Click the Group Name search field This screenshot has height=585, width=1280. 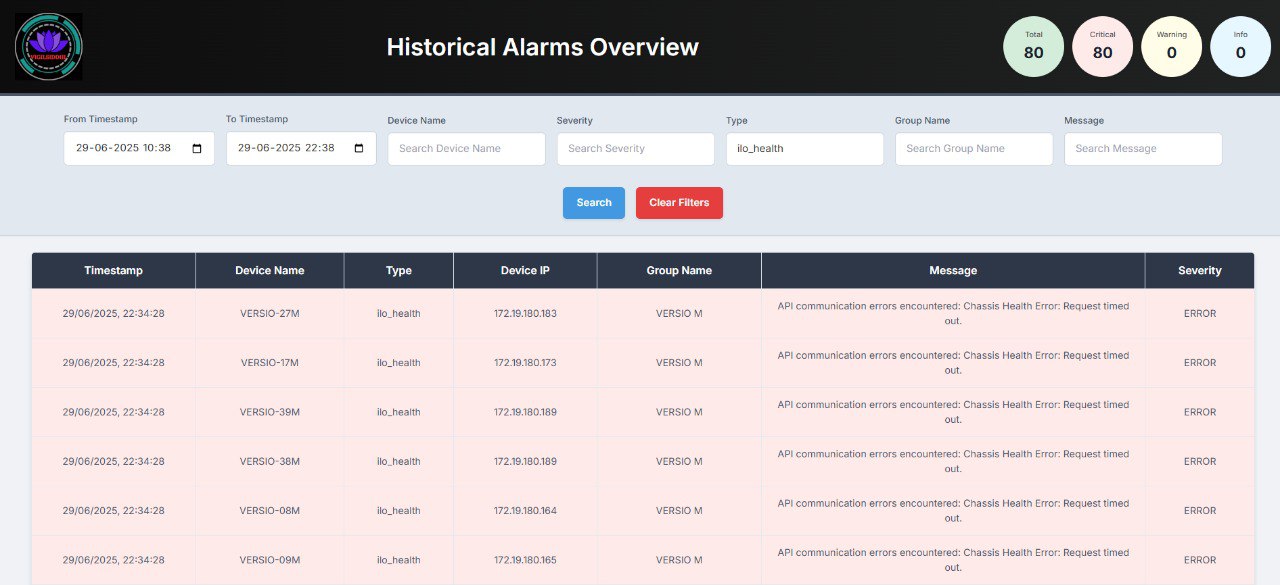coord(973,148)
